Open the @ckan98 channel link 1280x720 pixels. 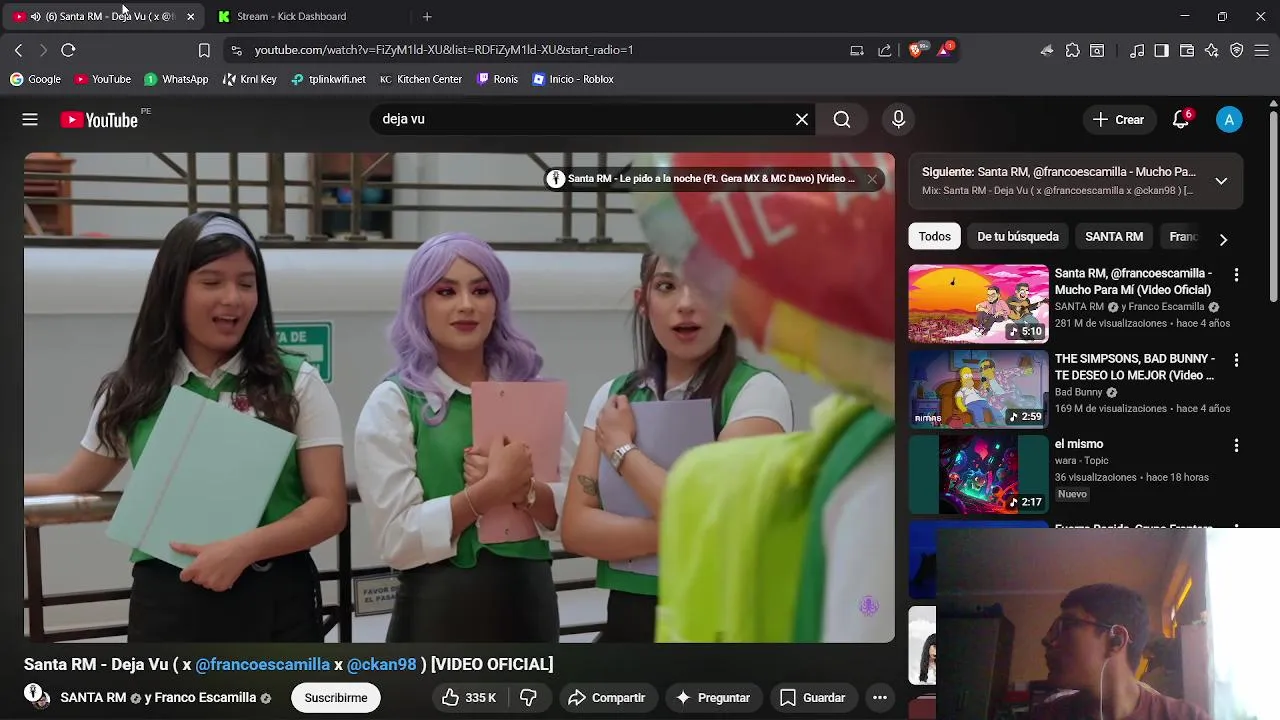click(381, 664)
